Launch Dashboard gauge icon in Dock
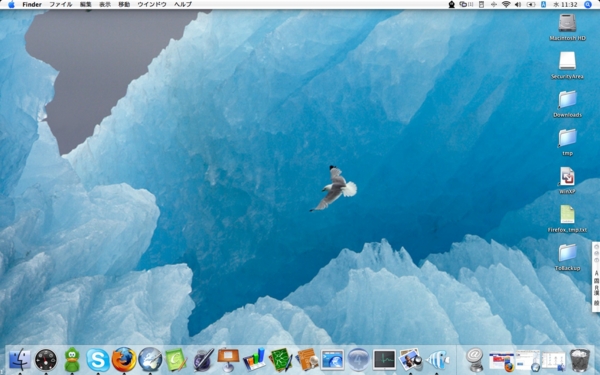The width and height of the screenshot is (600, 375). pyautogui.click(x=46, y=360)
